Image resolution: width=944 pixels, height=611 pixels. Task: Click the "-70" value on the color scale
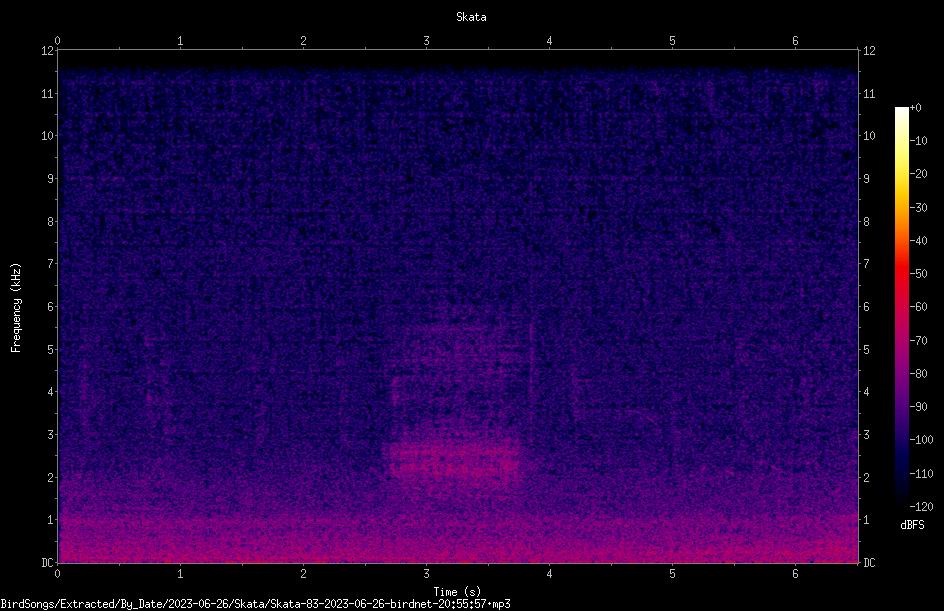tap(918, 341)
